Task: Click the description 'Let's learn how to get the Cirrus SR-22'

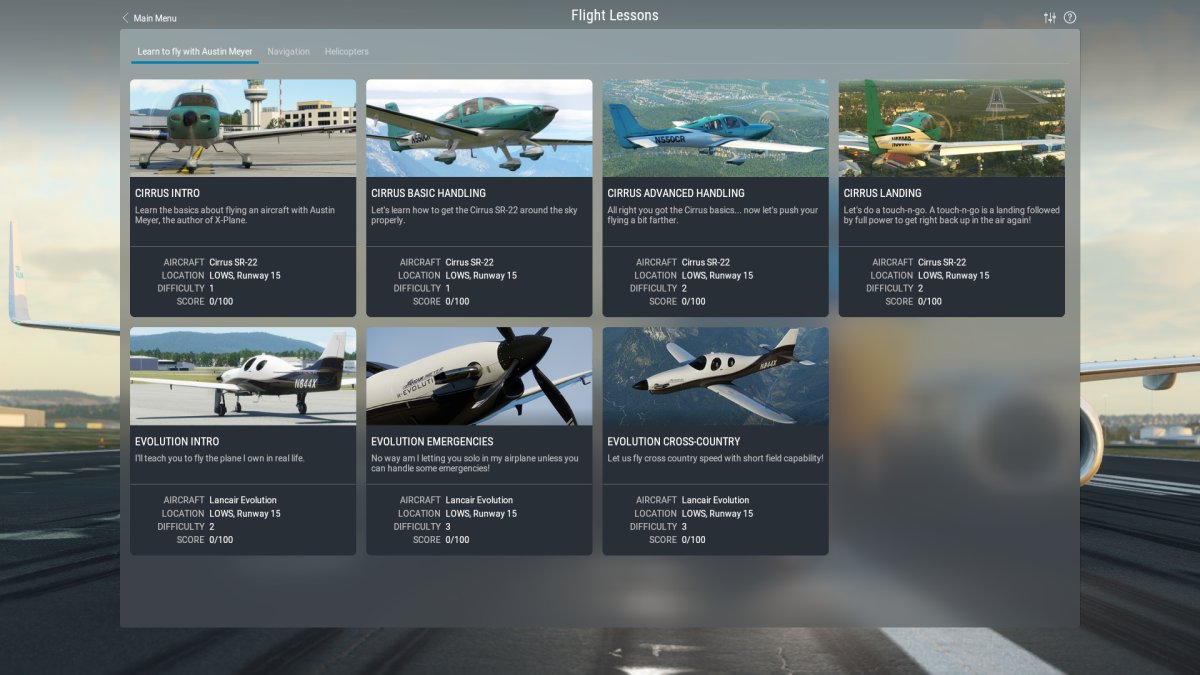Action: 474,215
